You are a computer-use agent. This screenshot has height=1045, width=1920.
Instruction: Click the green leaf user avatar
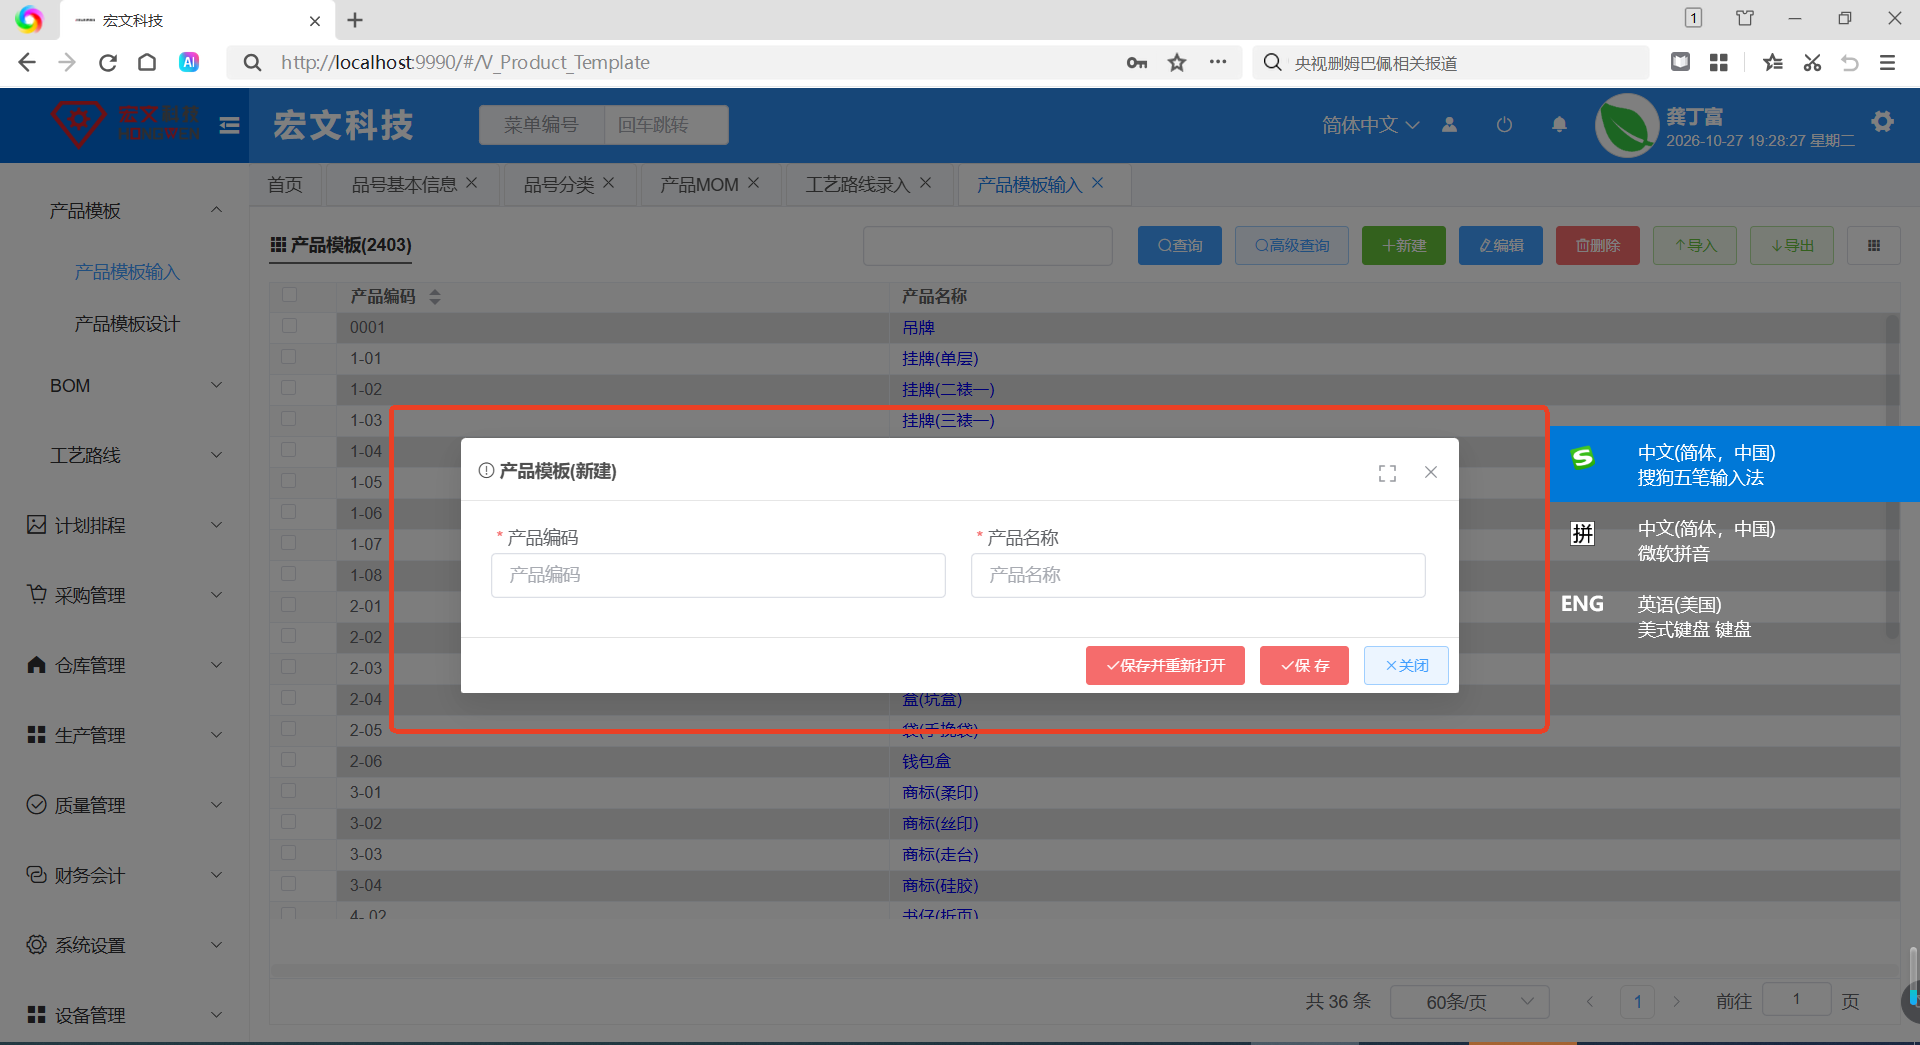tap(1627, 126)
